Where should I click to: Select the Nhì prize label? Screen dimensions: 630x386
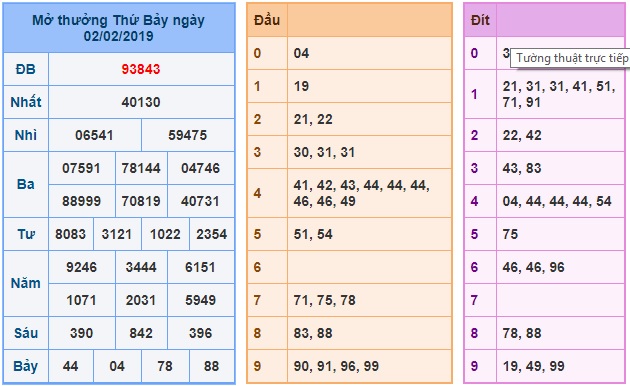(26, 135)
